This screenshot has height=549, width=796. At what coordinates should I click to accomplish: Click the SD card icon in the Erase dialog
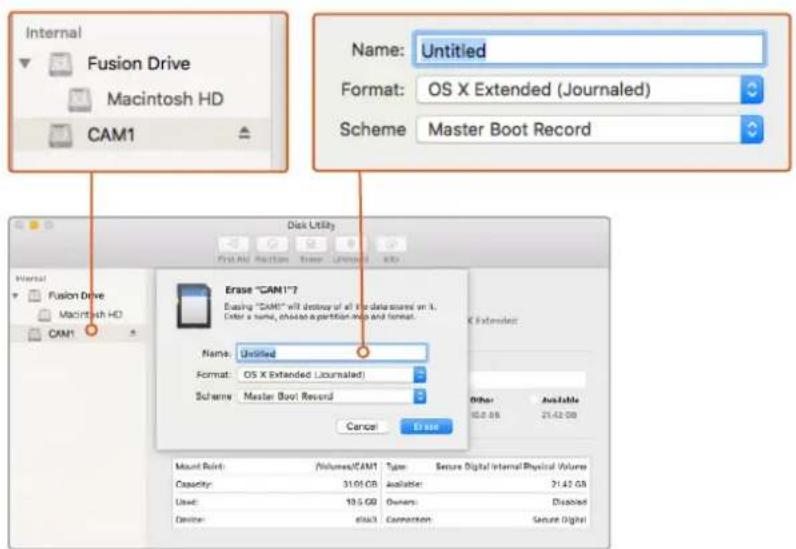tap(193, 306)
